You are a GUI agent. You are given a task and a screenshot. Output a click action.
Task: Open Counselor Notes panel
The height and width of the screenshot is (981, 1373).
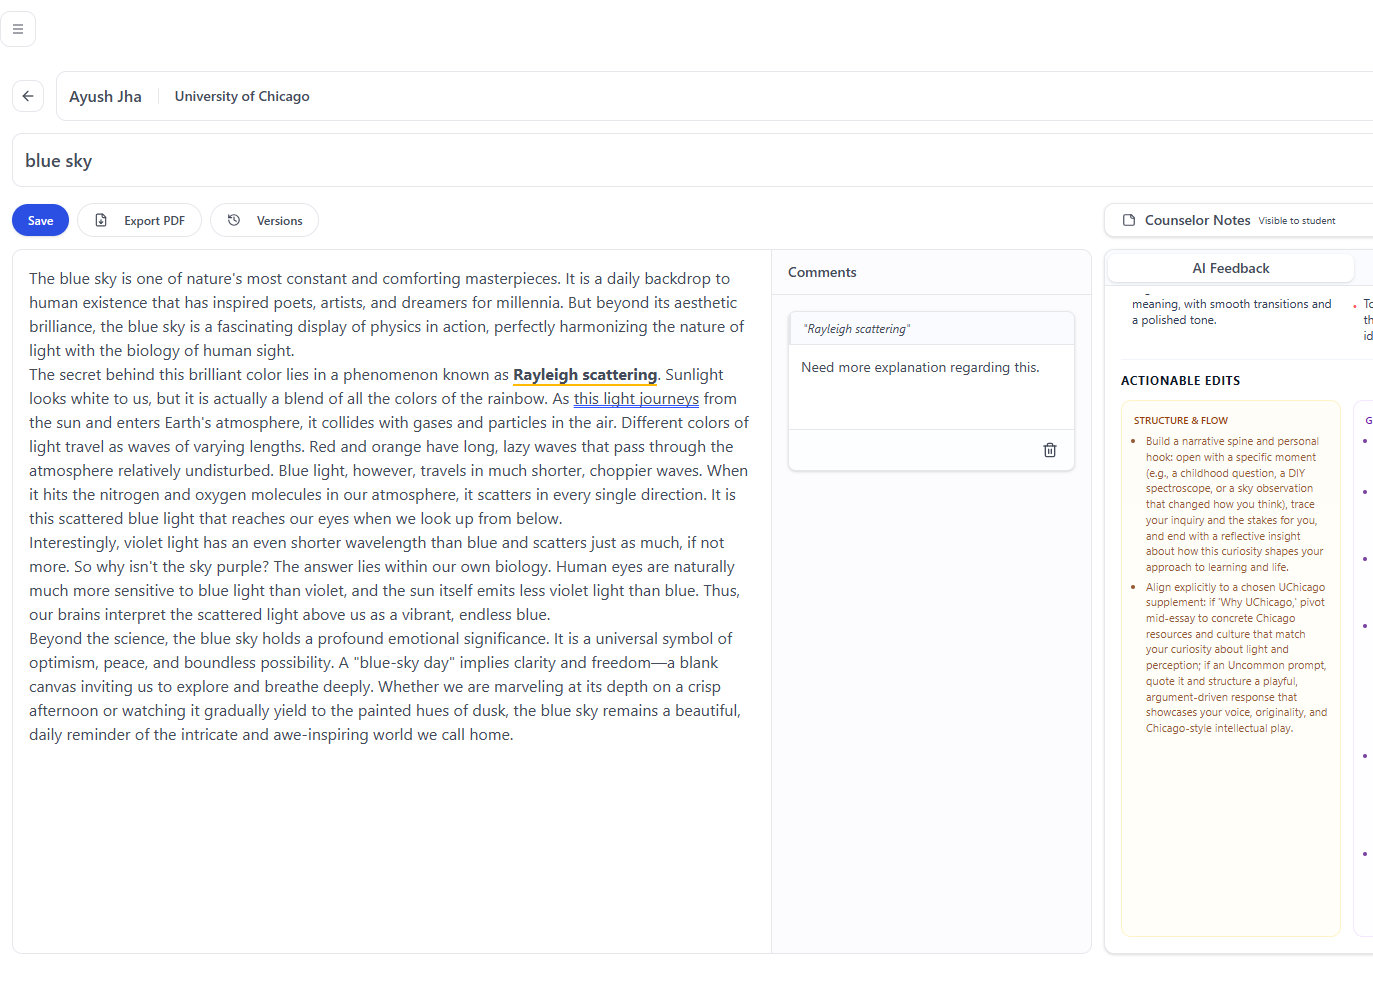pos(1238,220)
